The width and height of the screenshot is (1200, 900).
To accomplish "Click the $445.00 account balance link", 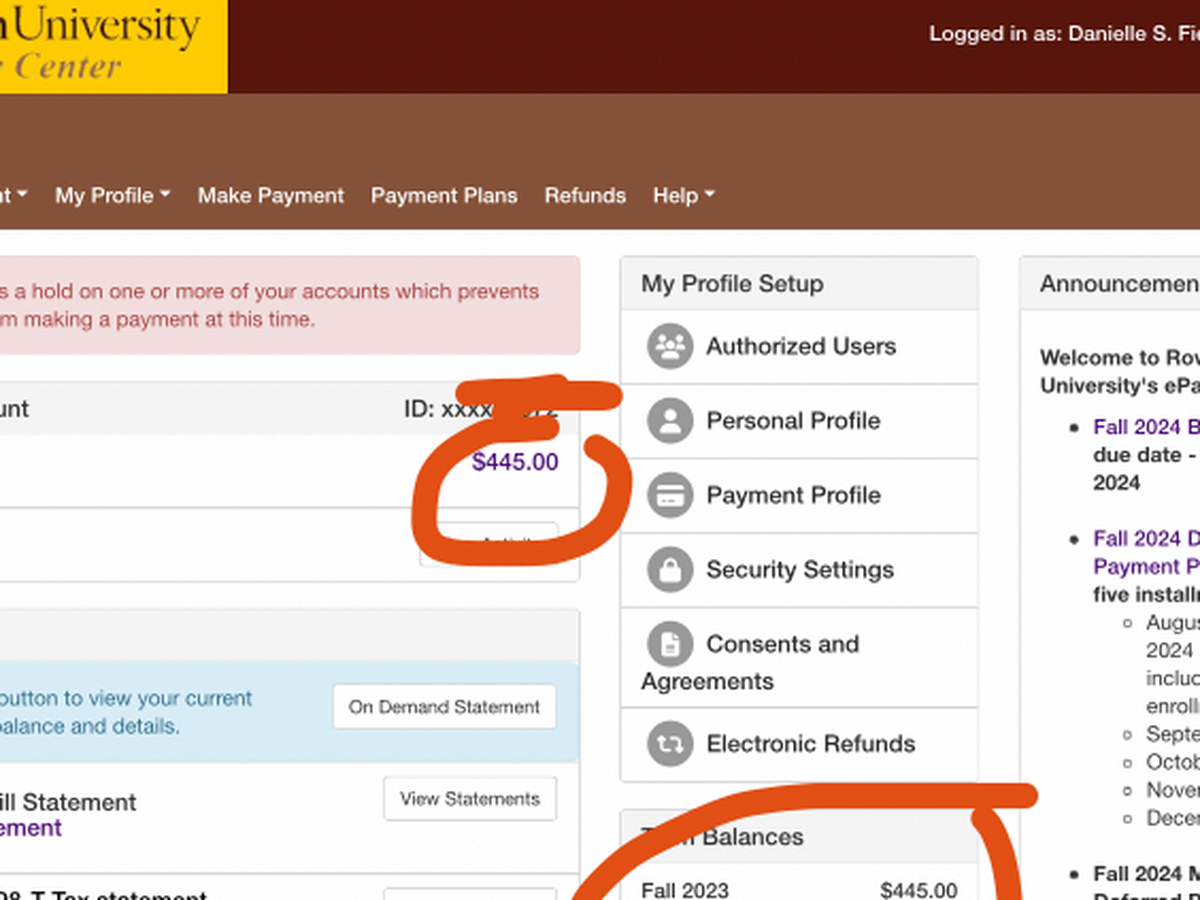I will click(x=515, y=462).
